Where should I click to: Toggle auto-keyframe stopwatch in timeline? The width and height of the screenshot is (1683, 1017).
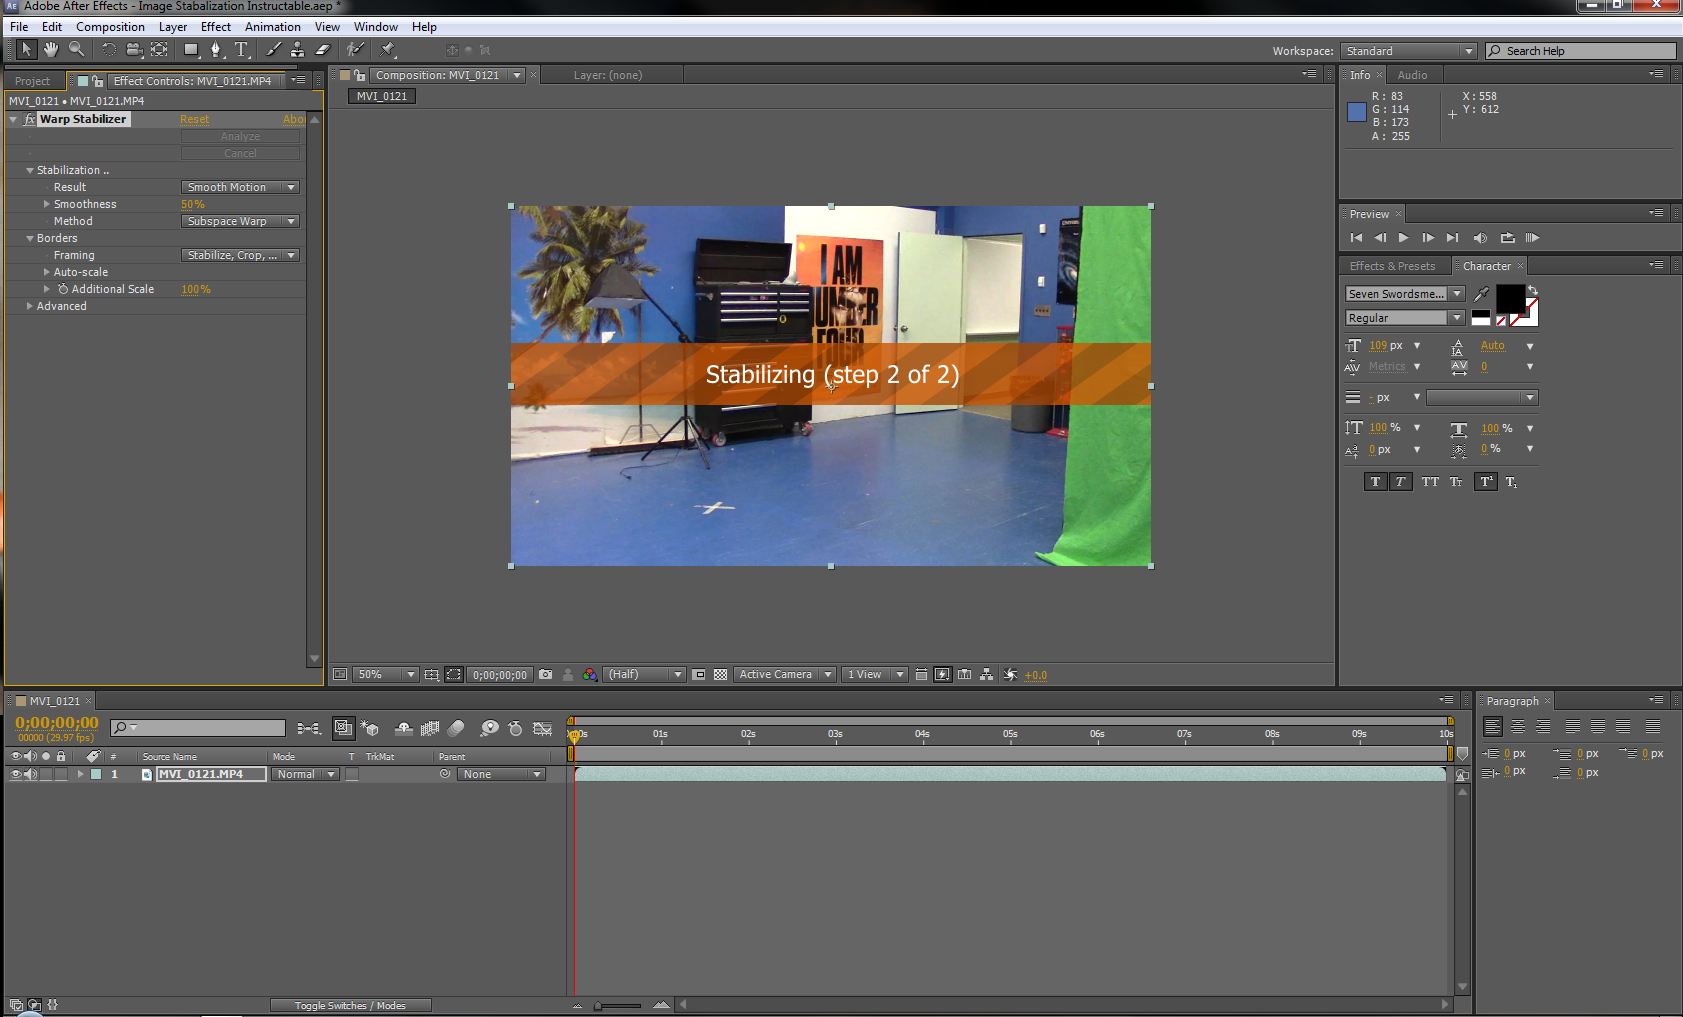pyautogui.click(x=515, y=728)
